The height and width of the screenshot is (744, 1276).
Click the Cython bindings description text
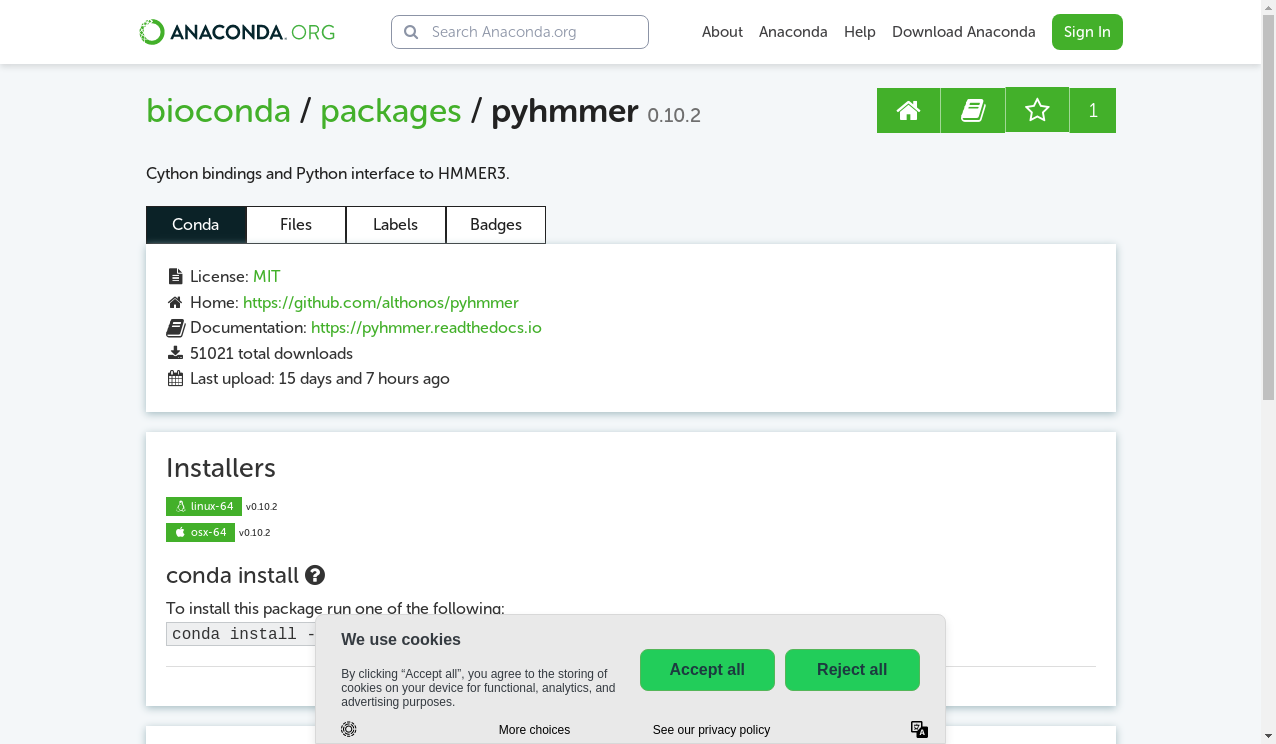pyautogui.click(x=328, y=173)
